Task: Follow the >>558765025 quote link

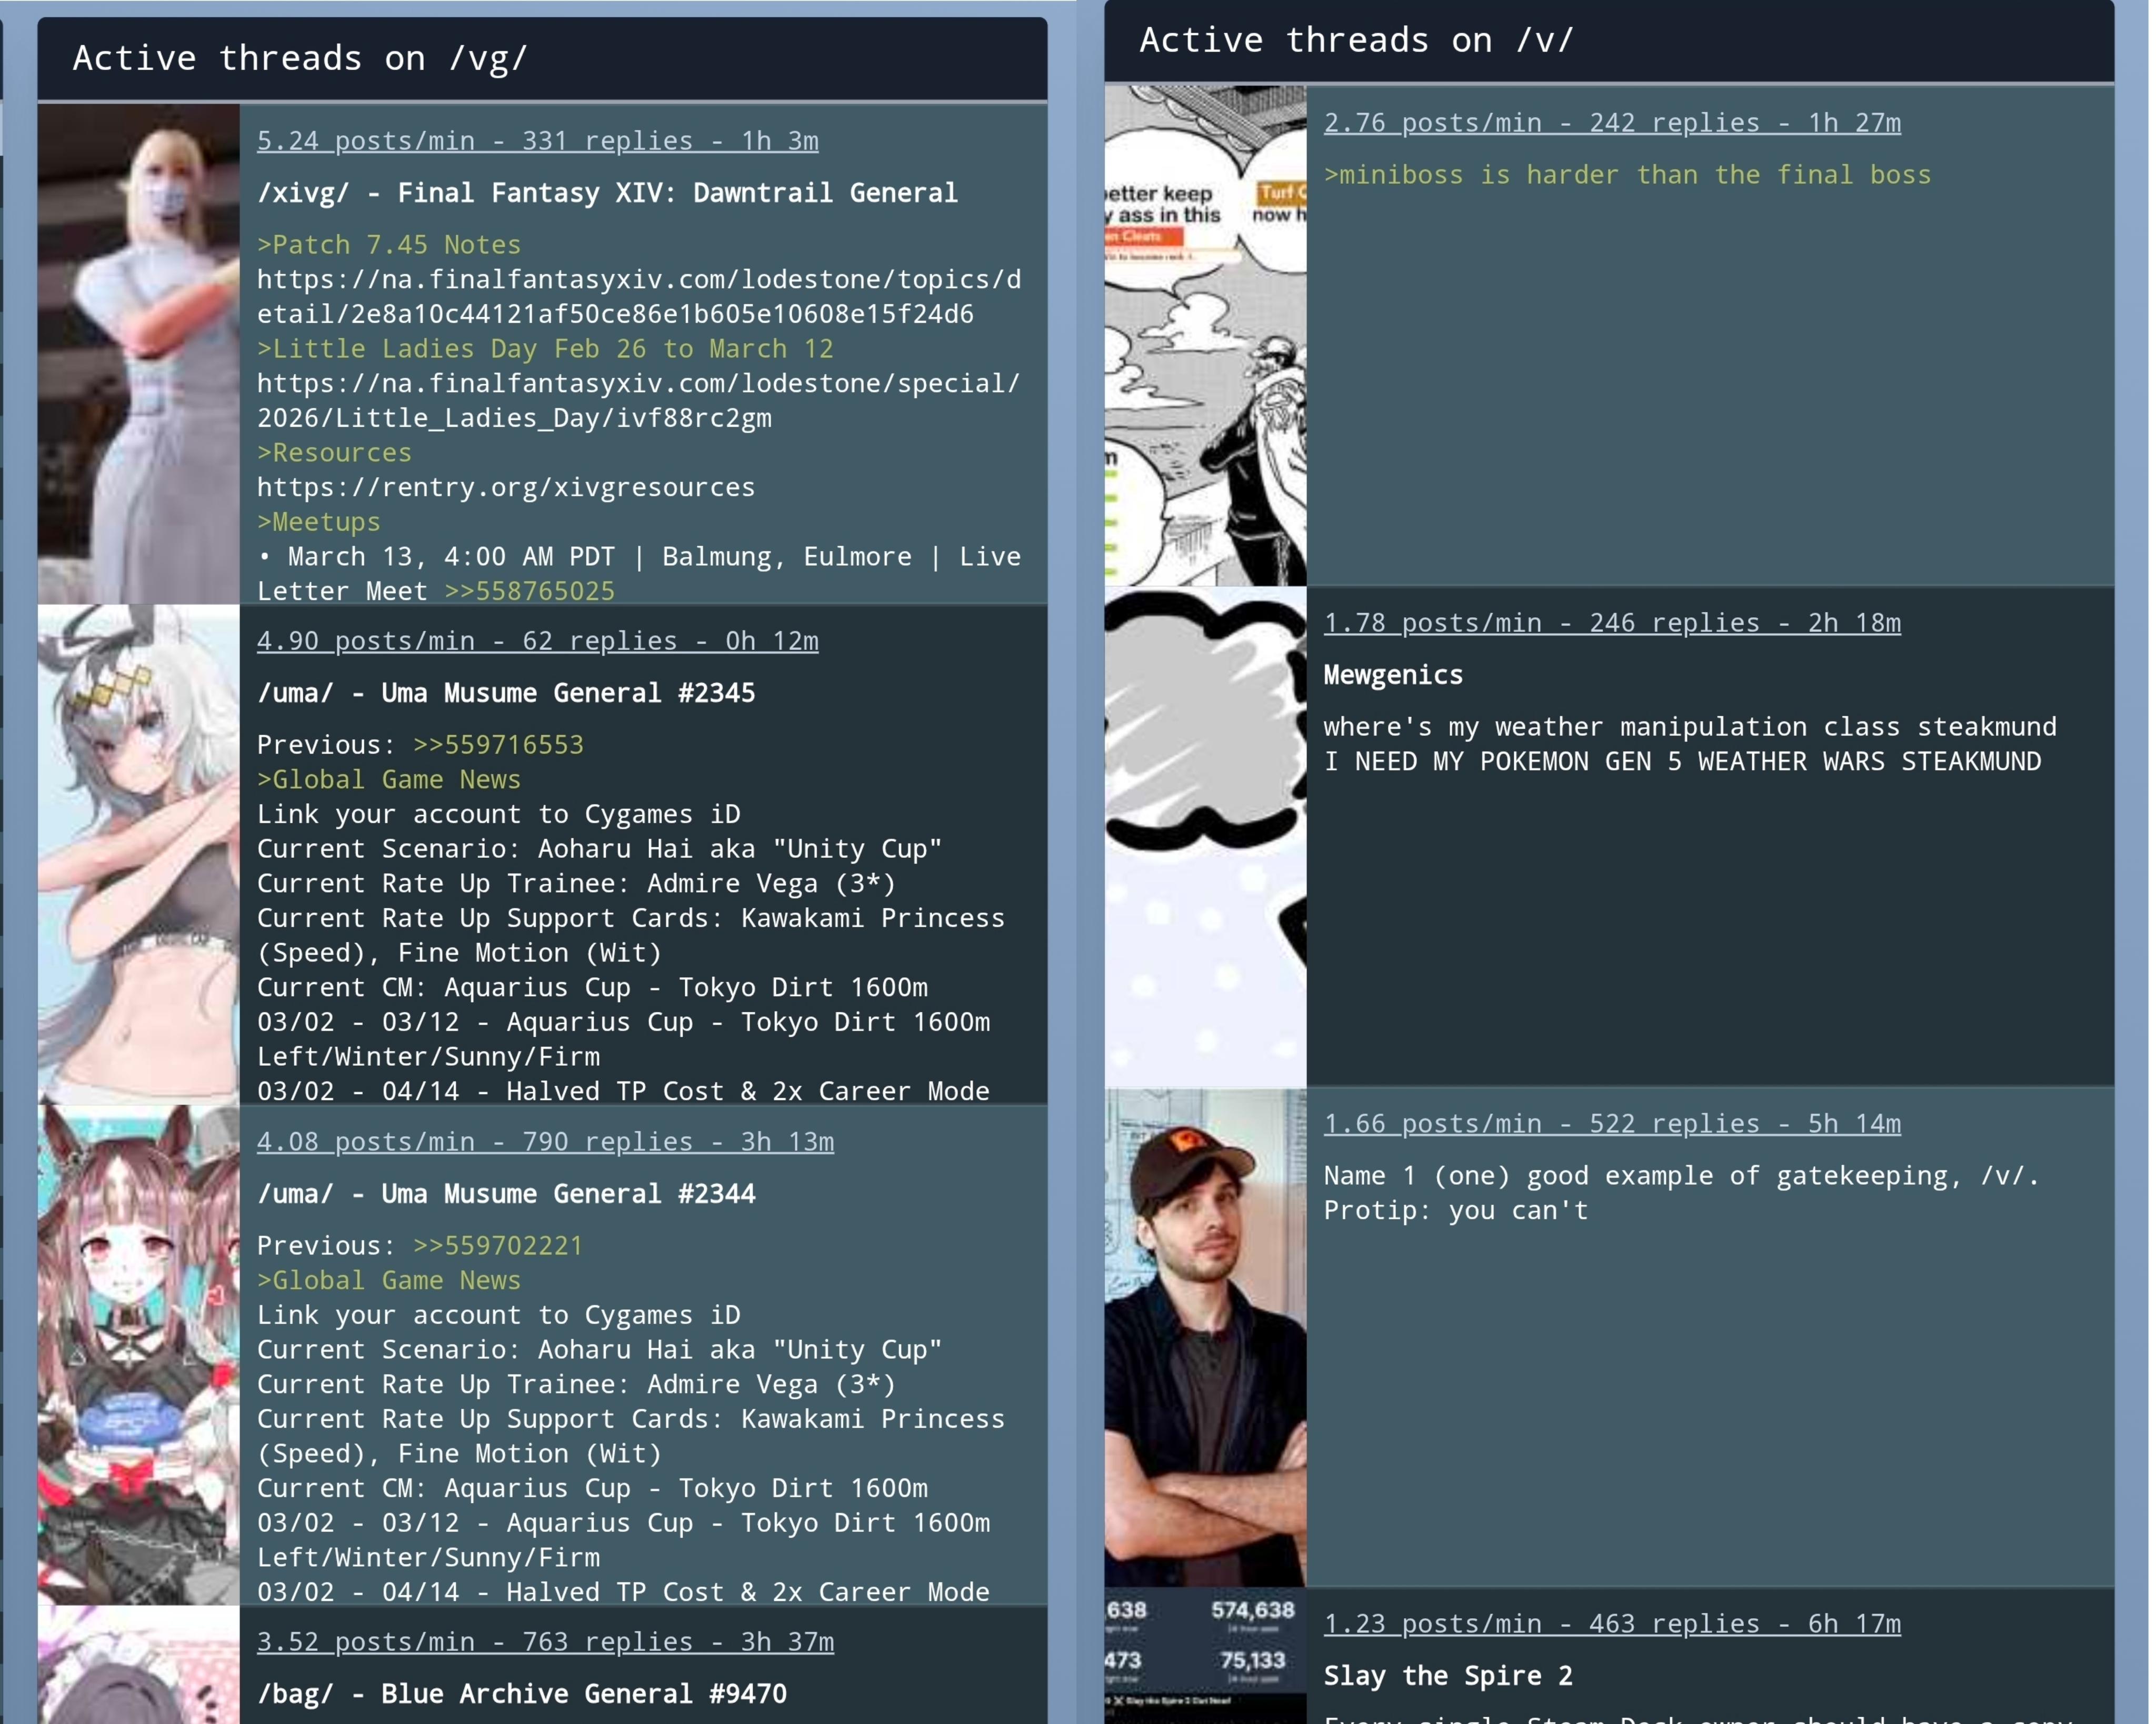Action: coord(529,591)
